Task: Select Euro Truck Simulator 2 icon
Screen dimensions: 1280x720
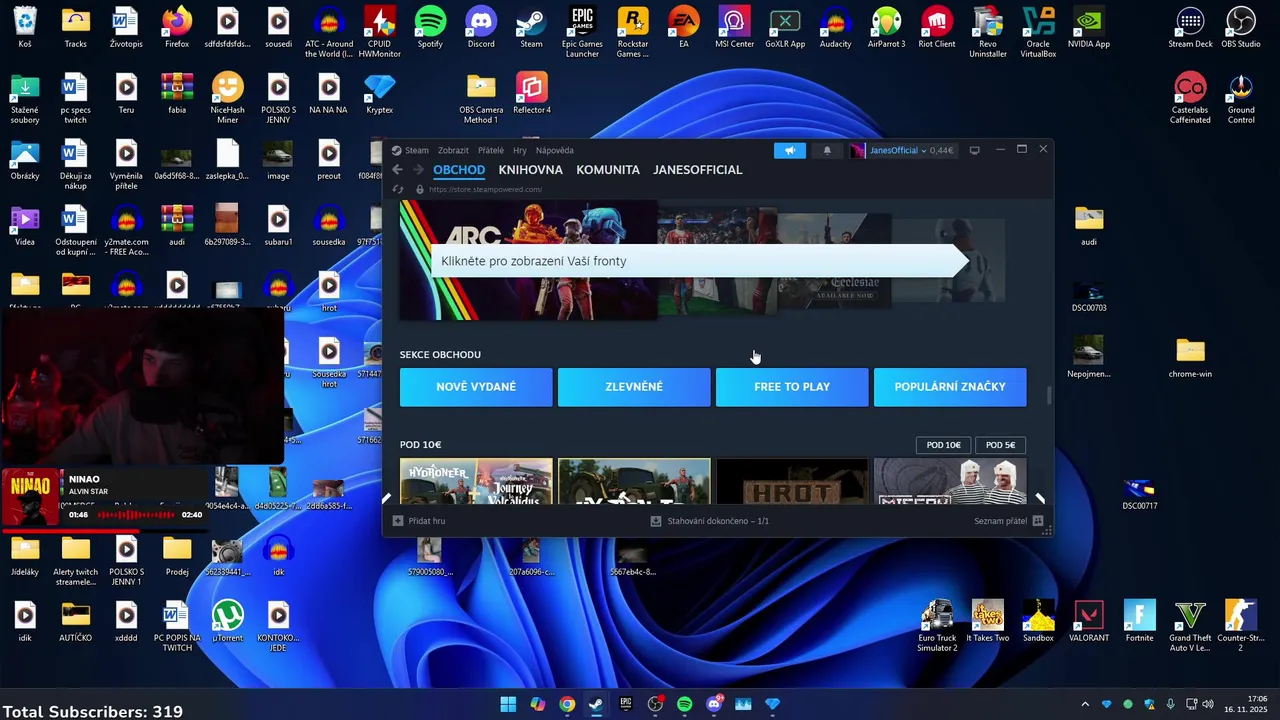Action: [x=937, y=626]
